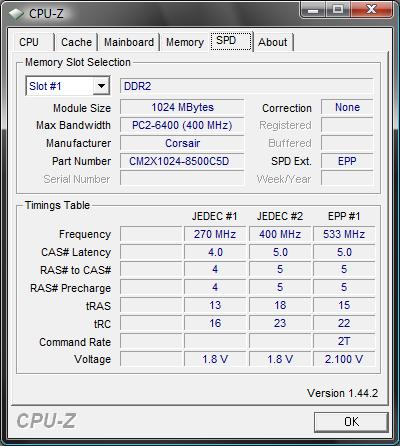
Task: Click JEDEC #2 tRAS value 18
Action: pos(280,305)
